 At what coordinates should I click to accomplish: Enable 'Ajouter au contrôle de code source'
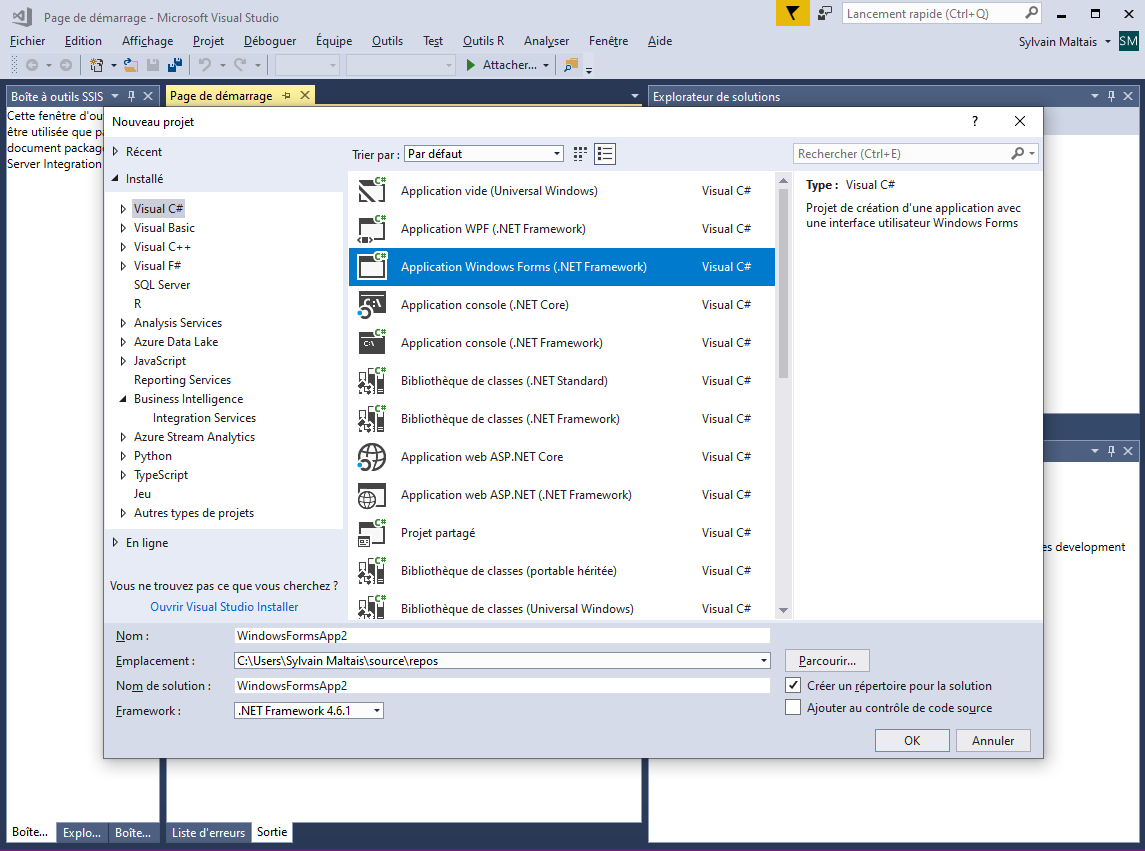793,706
